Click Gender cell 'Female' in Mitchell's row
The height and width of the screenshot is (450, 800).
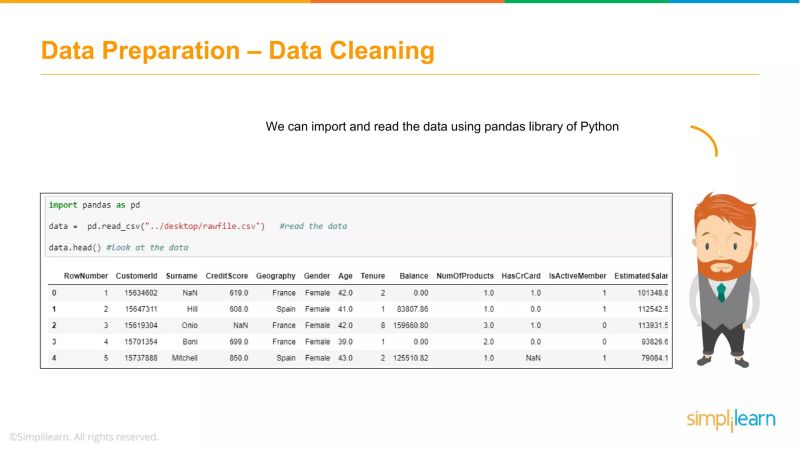click(317, 358)
